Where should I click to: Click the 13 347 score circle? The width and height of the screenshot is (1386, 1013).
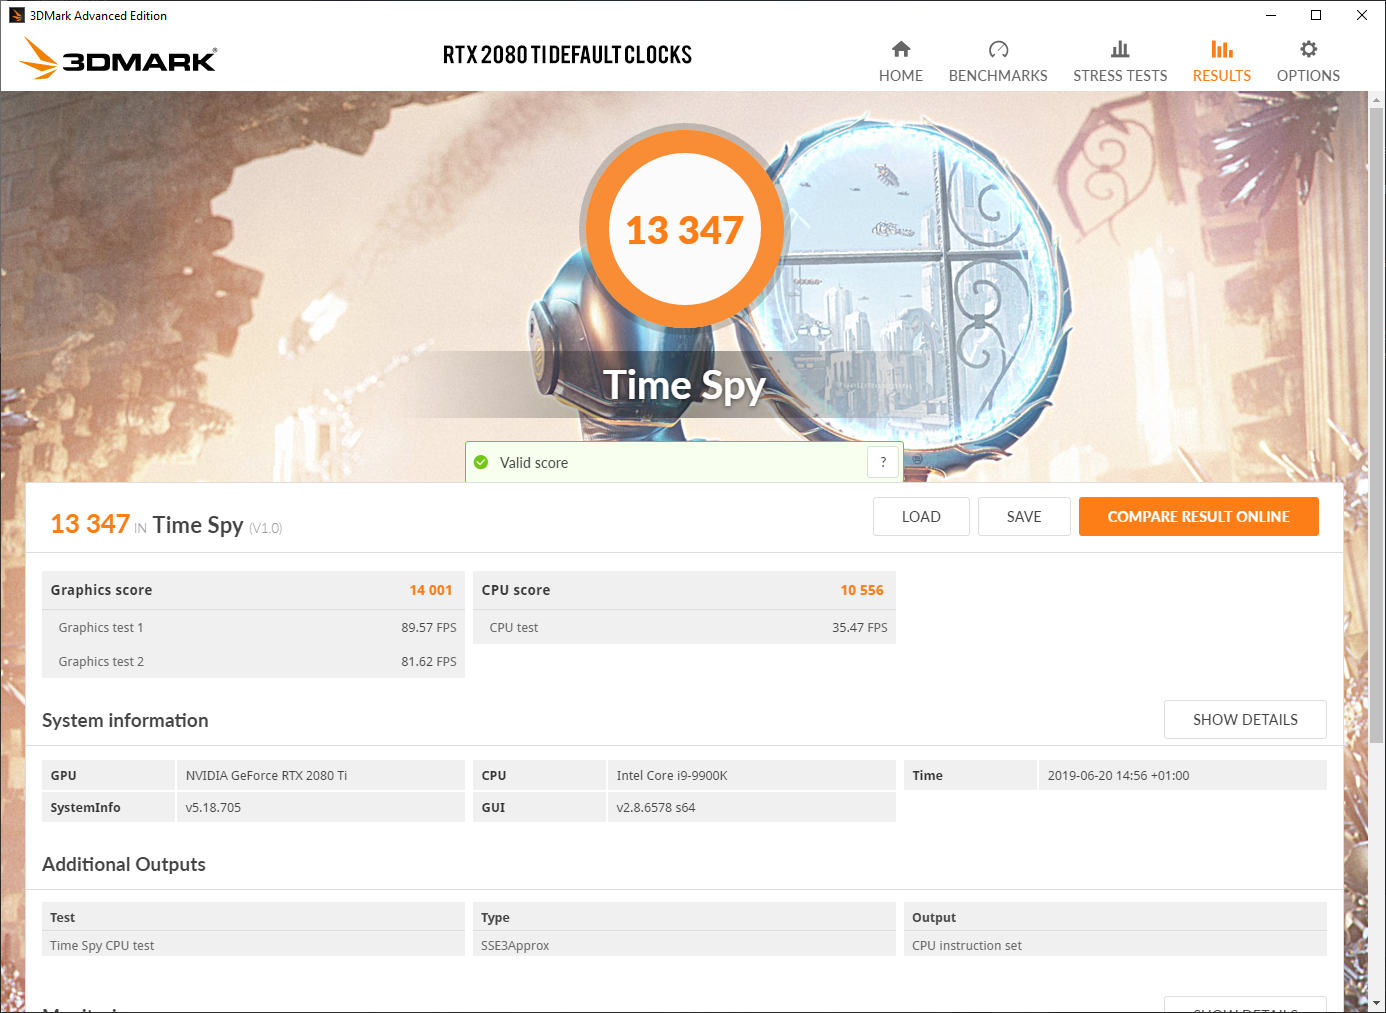point(684,229)
